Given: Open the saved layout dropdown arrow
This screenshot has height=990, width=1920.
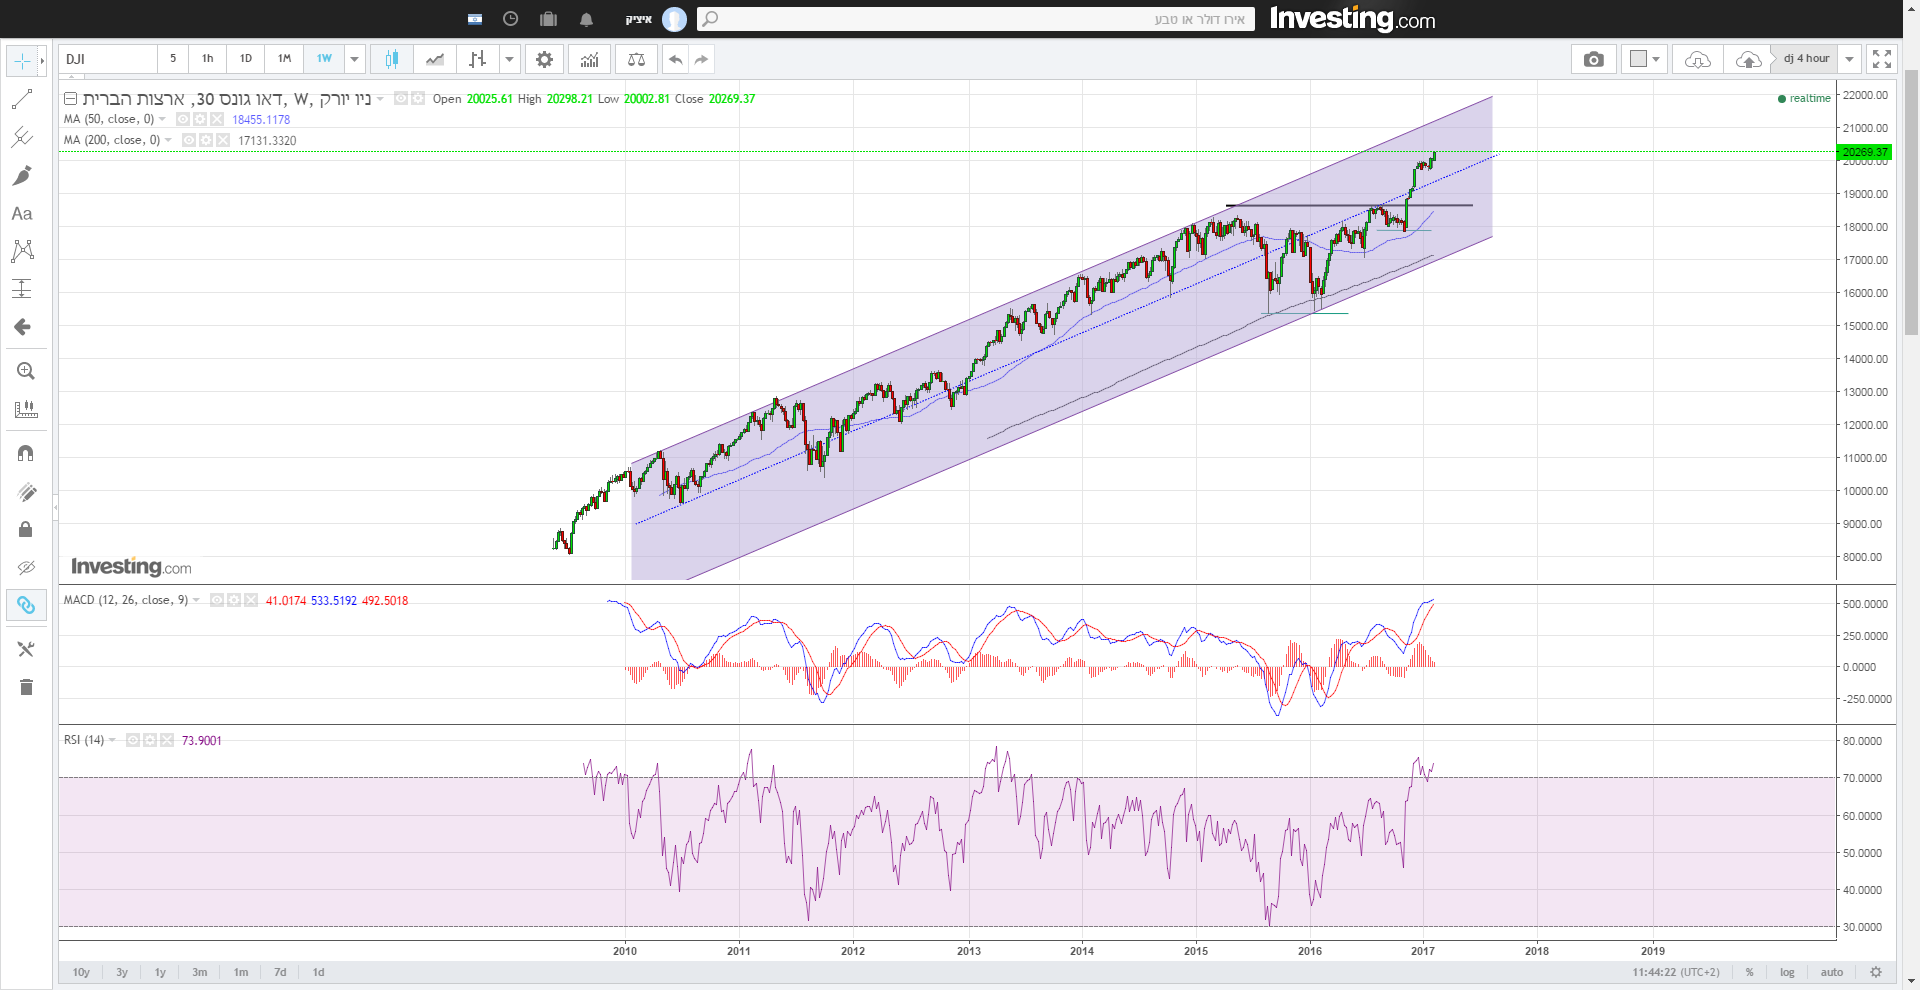Looking at the screenshot, I should pos(1850,59).
